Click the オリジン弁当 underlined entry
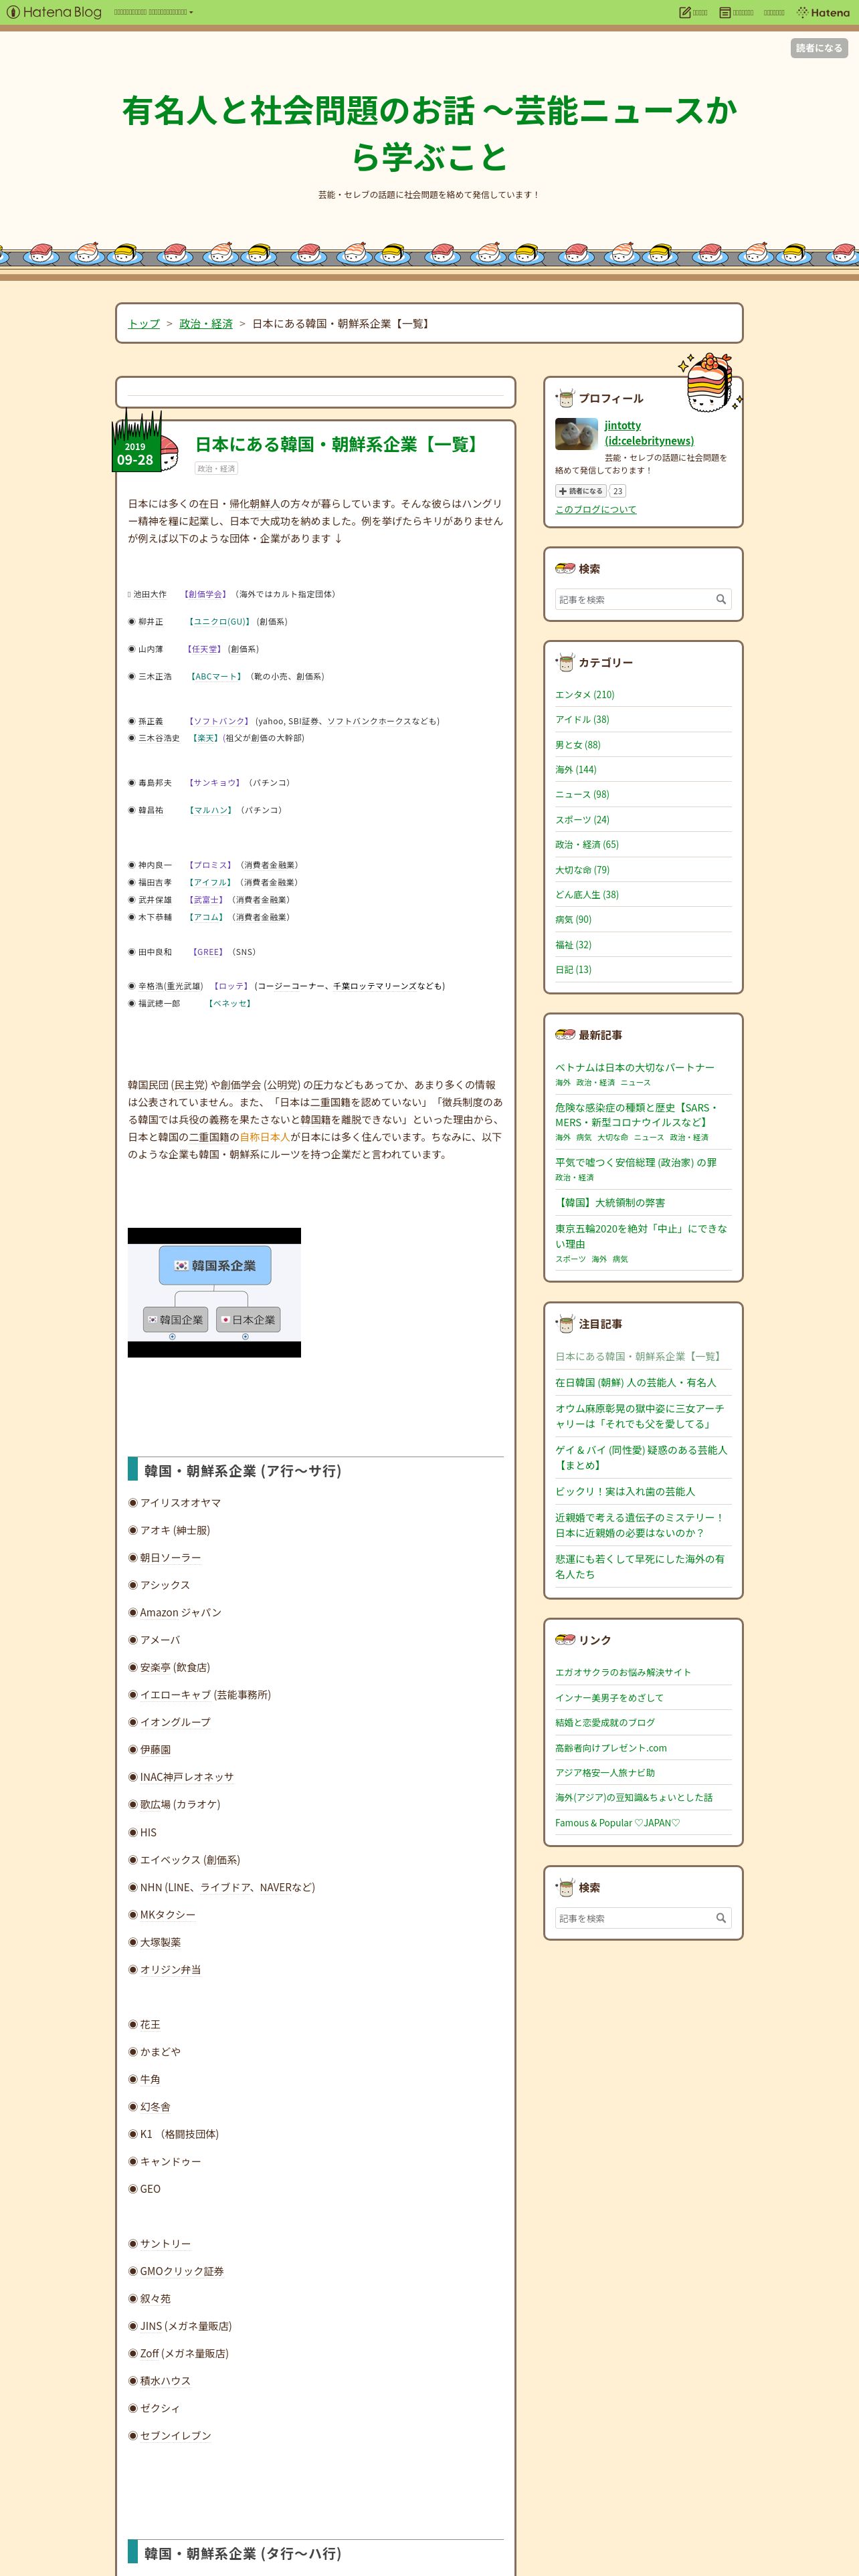This screenshot has height=2576, width=859. click(x=170, y=1969)
